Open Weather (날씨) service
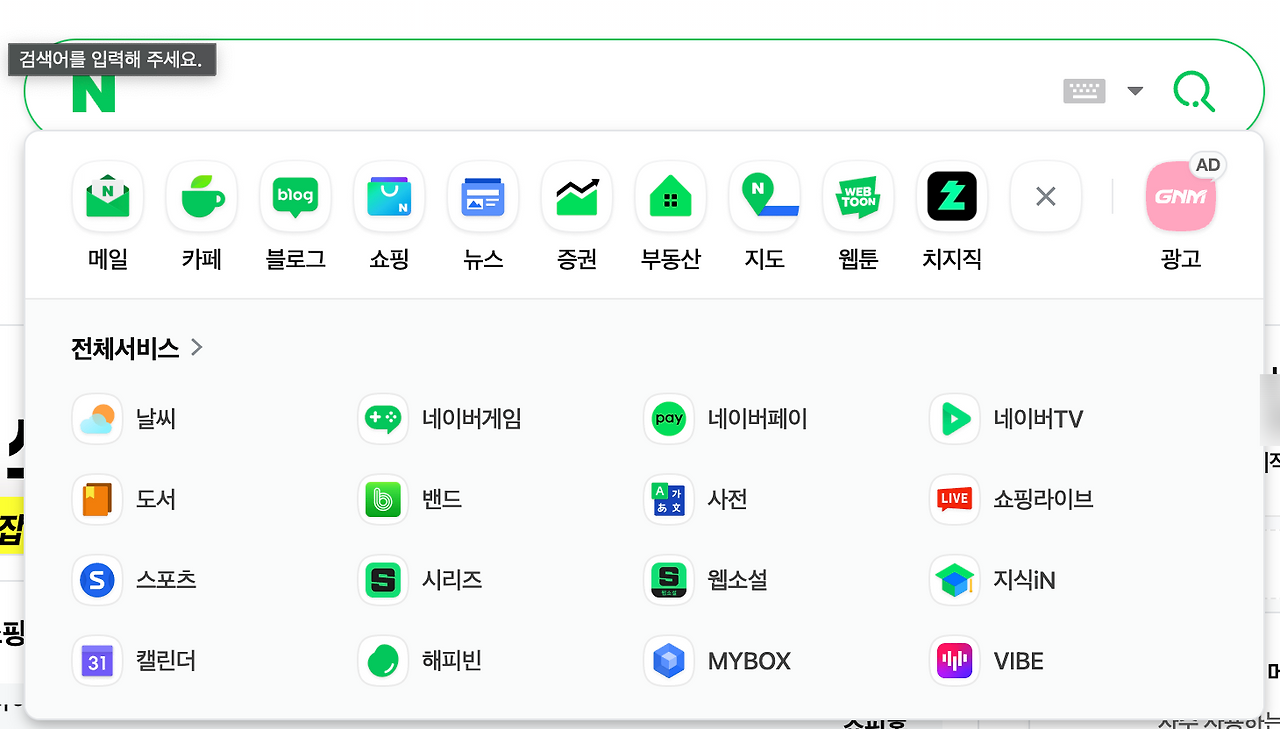Viewport: 1280px width, 729px height. click(124, 419)
